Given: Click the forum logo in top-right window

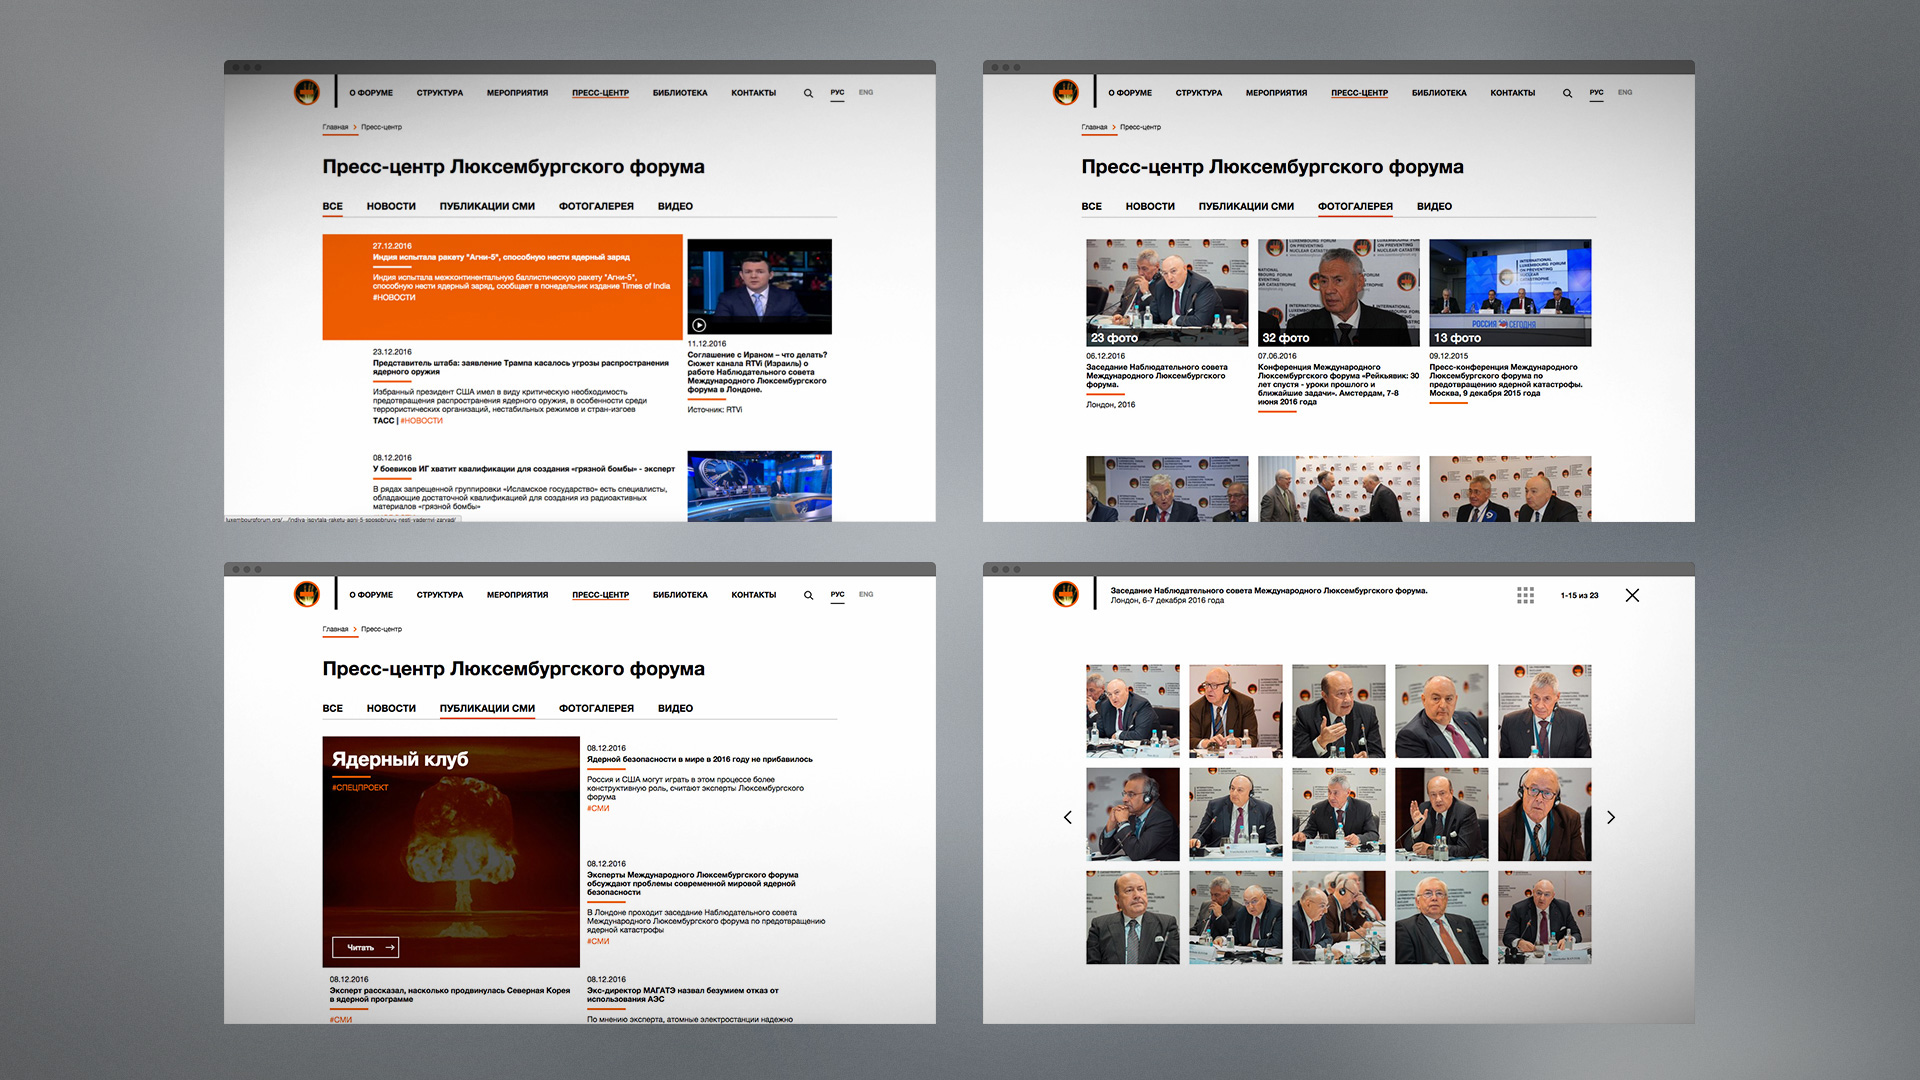Looking at the screenshot, I should 1066,92.
